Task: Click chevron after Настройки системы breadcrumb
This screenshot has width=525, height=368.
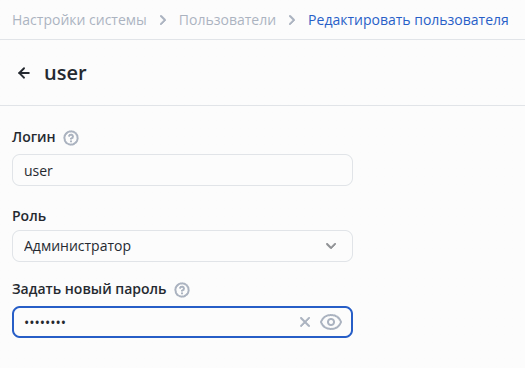Action: coord(163,20)
